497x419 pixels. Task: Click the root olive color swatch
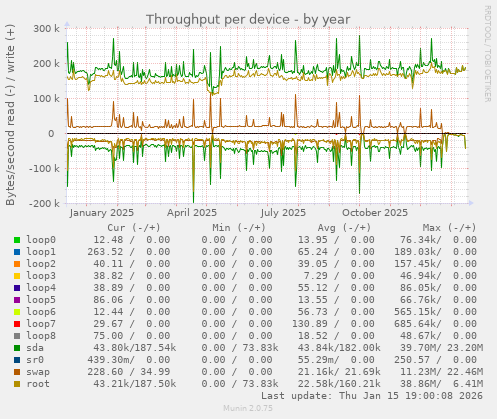[x=17, y=384]
